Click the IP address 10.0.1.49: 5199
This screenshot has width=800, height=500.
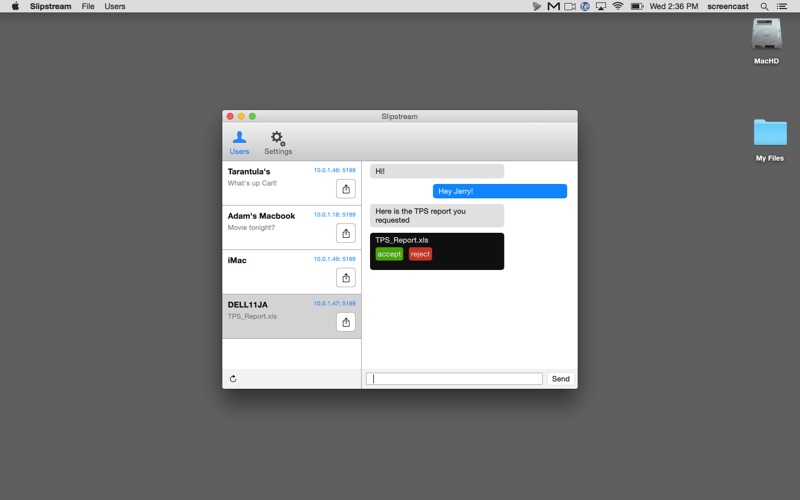coord(335,259)
